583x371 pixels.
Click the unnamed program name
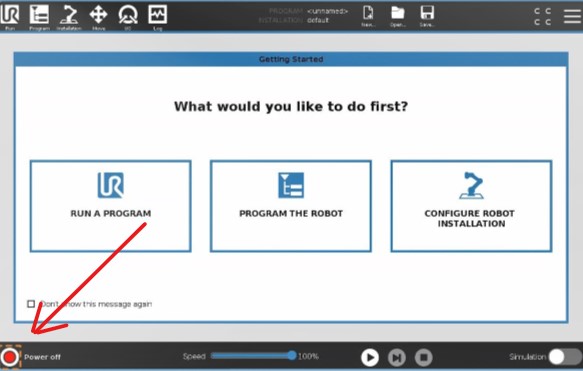coord(327,12)
